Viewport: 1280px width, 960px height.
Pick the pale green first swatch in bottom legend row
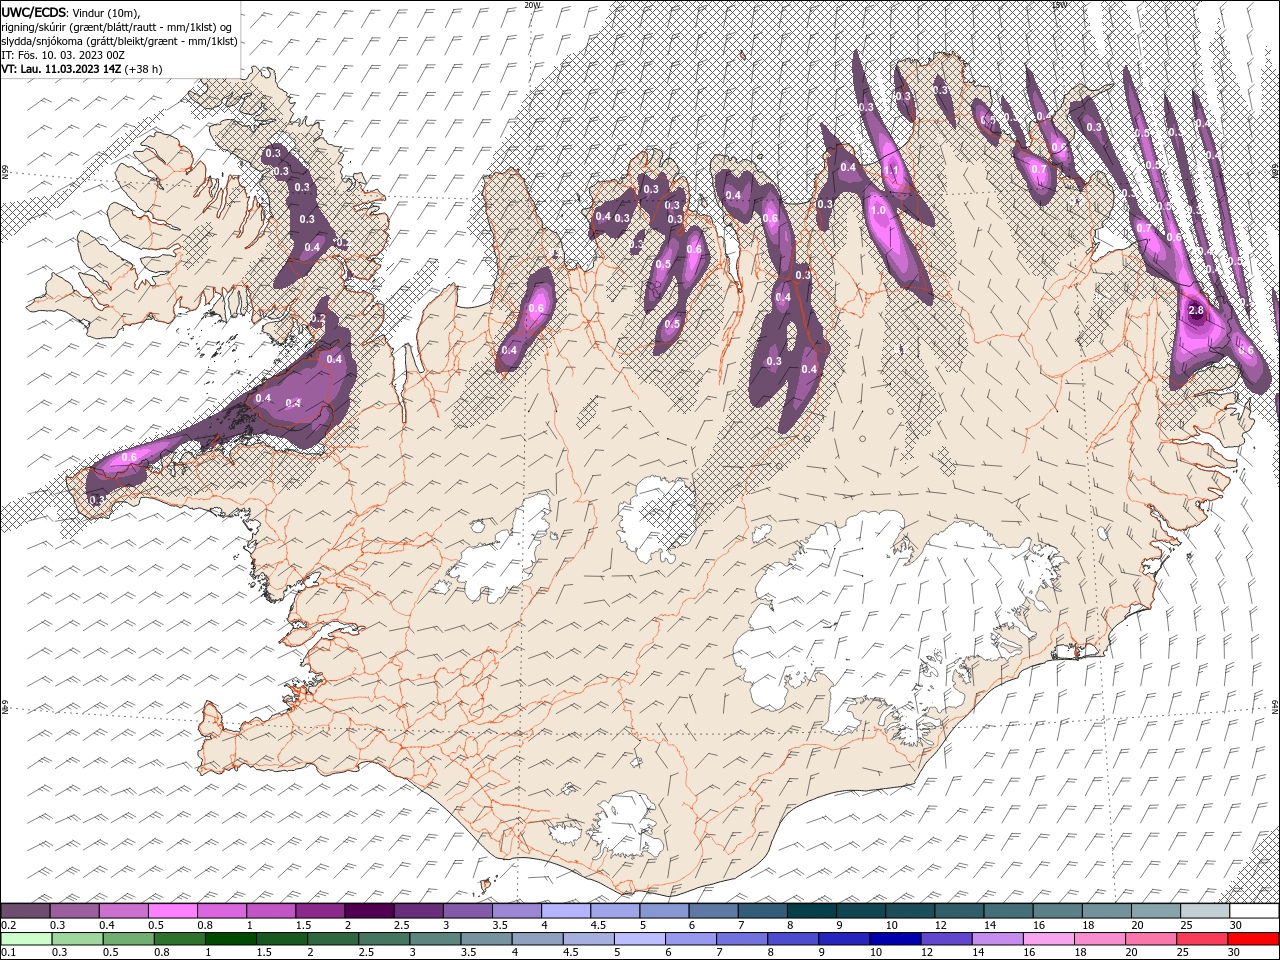pyautogui.click(x=25, y=938)
